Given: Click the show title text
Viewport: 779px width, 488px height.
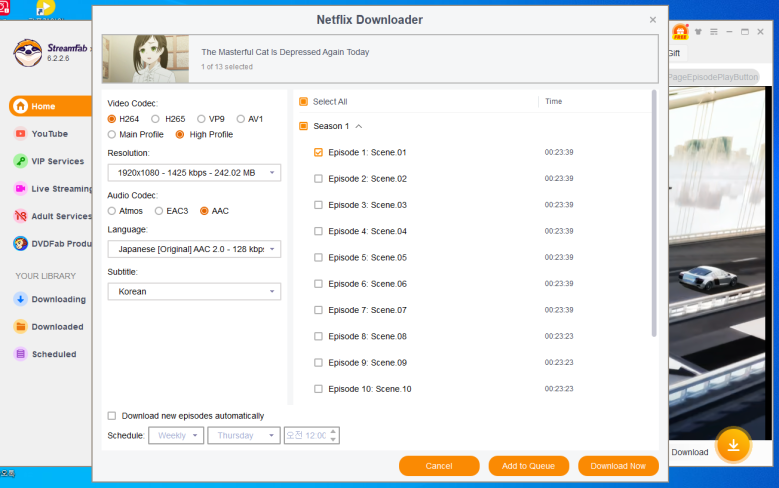Looking at the screenshot, I should click(x=285, y=52).
